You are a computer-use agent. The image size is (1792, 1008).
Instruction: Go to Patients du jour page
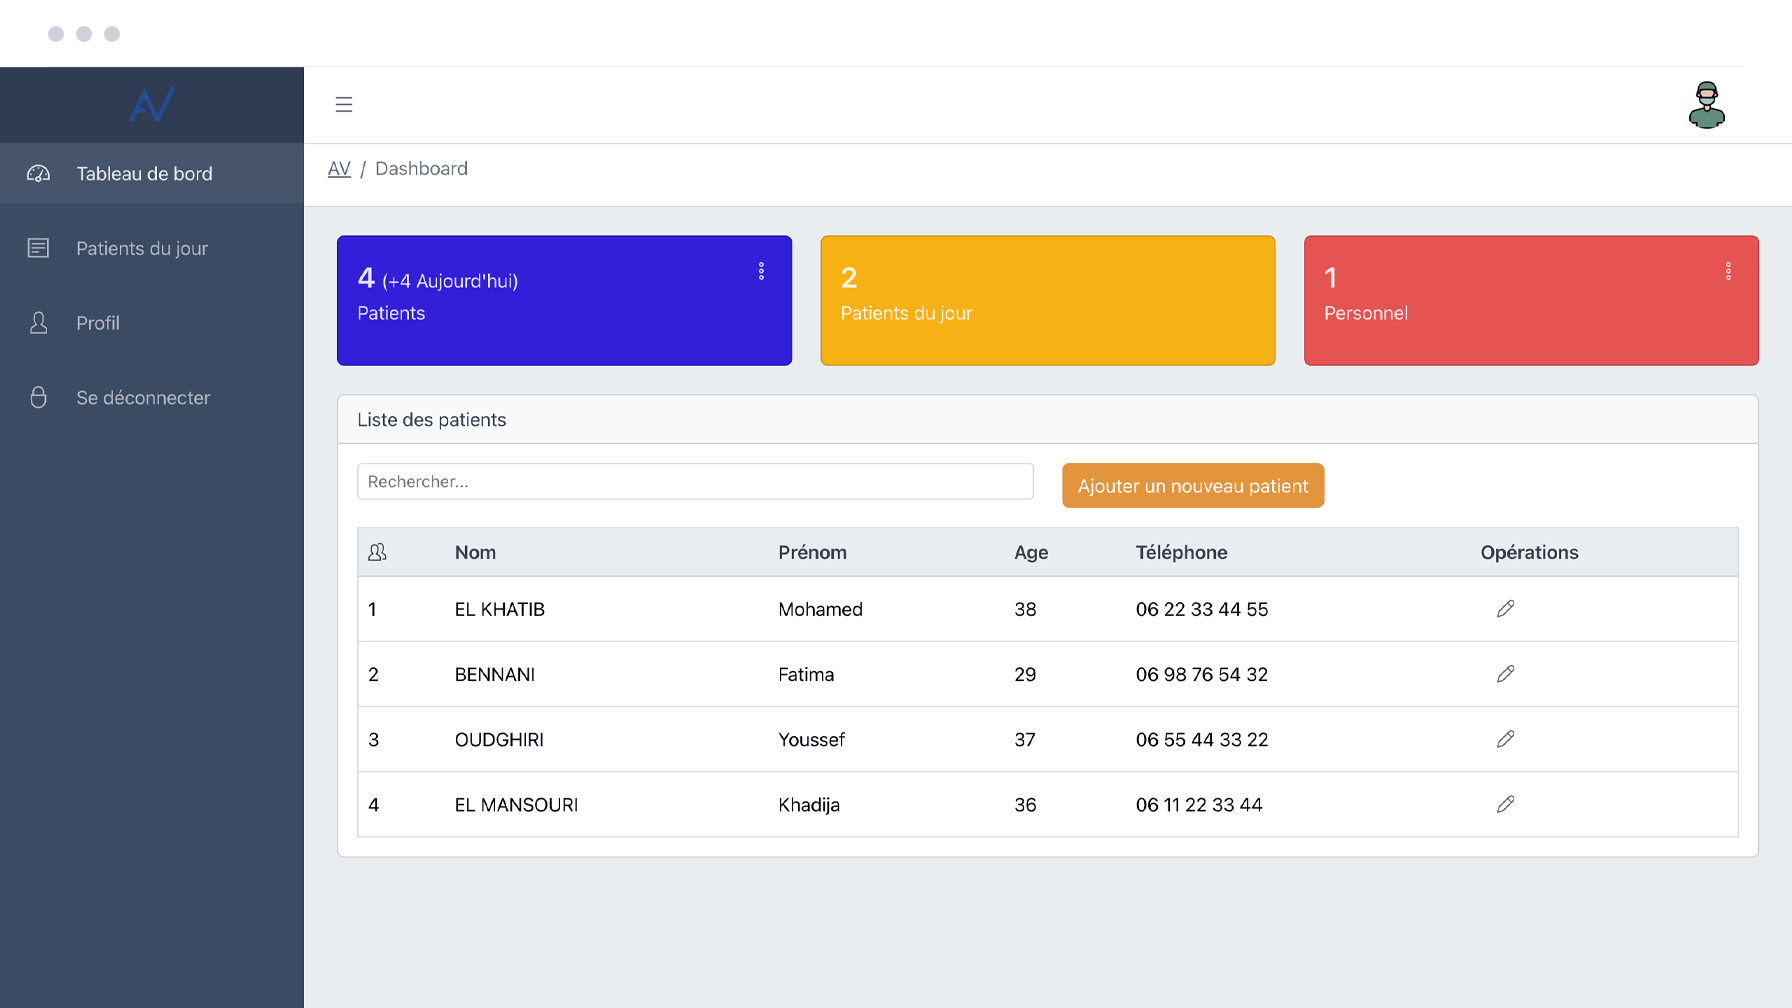pyautogui.click(x=142, y=248)
